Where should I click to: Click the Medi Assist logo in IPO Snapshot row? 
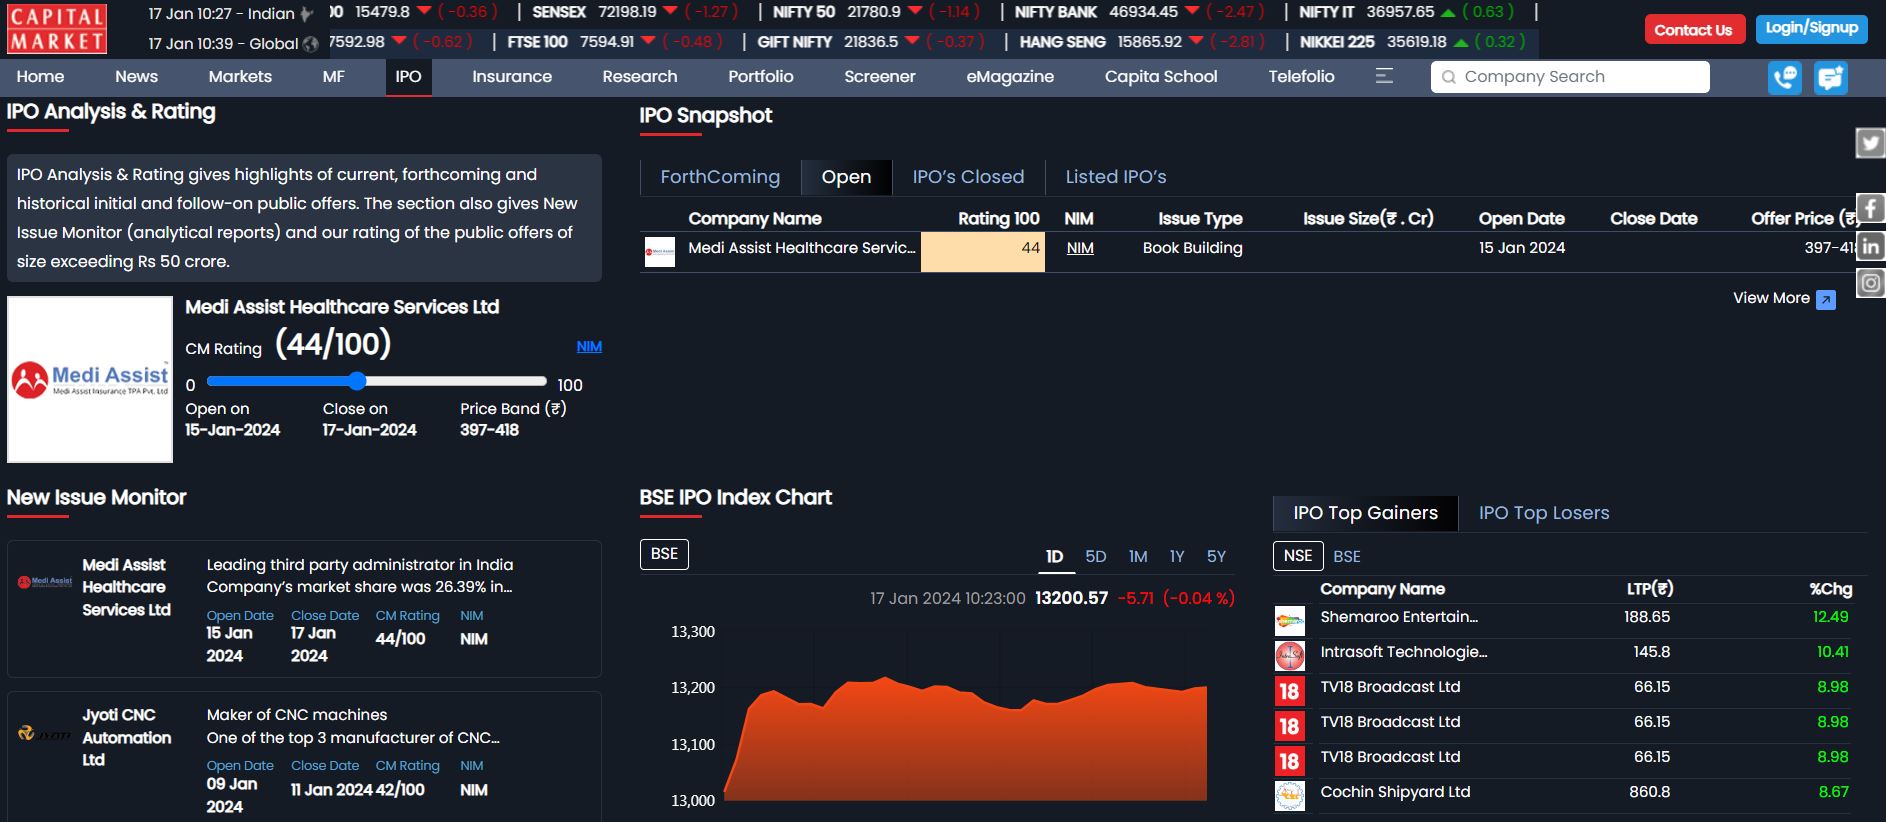coord(660,252)
